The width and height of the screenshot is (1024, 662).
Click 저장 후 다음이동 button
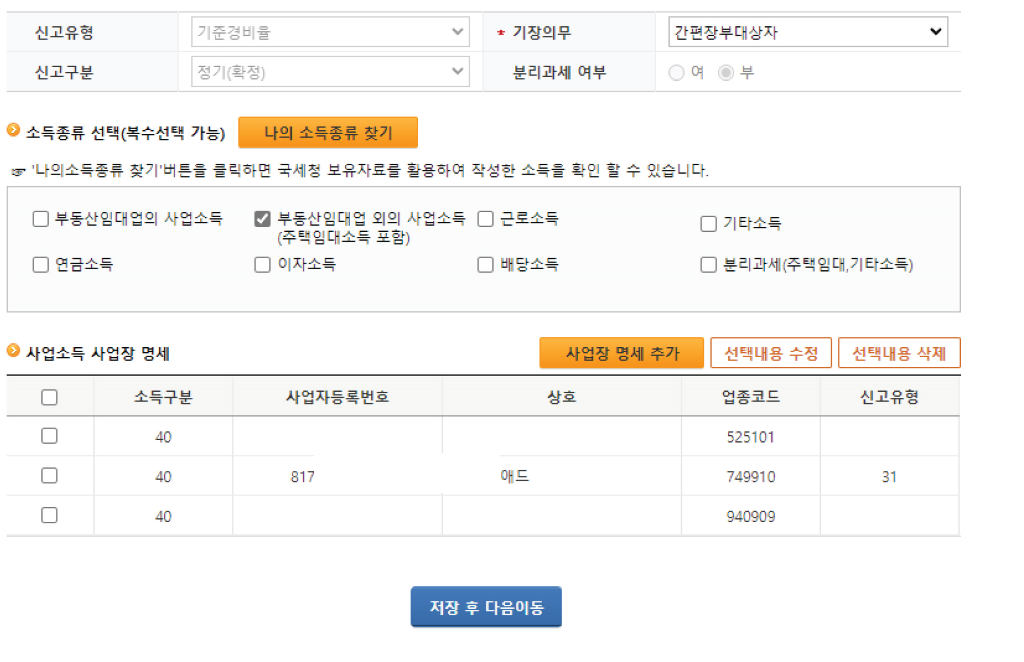pyautogui.click(x=486, y=607)
